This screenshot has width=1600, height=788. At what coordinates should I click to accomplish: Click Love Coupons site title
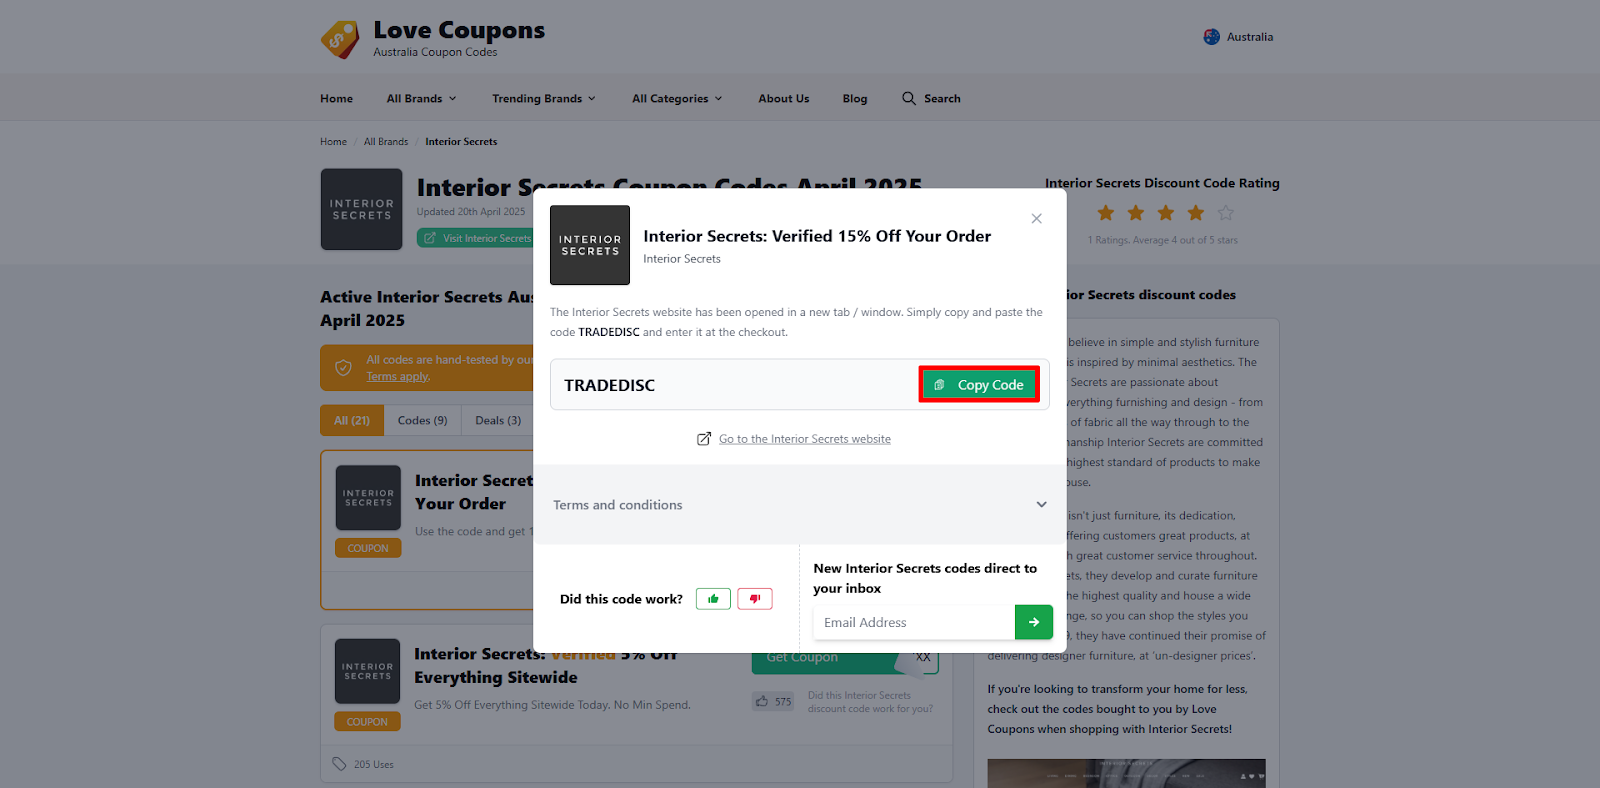pyautogui.click(x=459, y=31)
